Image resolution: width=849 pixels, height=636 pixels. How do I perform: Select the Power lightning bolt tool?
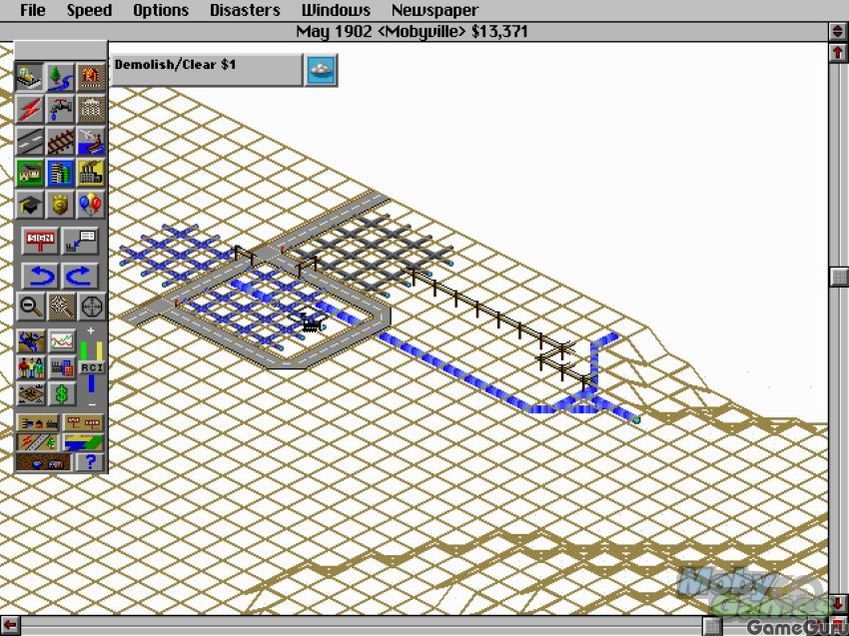(x=29, y=109)
